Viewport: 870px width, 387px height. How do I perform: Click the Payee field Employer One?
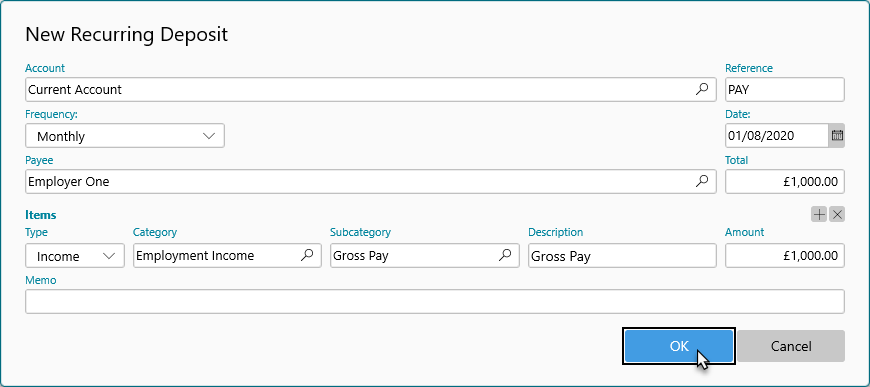coord(371,181)
